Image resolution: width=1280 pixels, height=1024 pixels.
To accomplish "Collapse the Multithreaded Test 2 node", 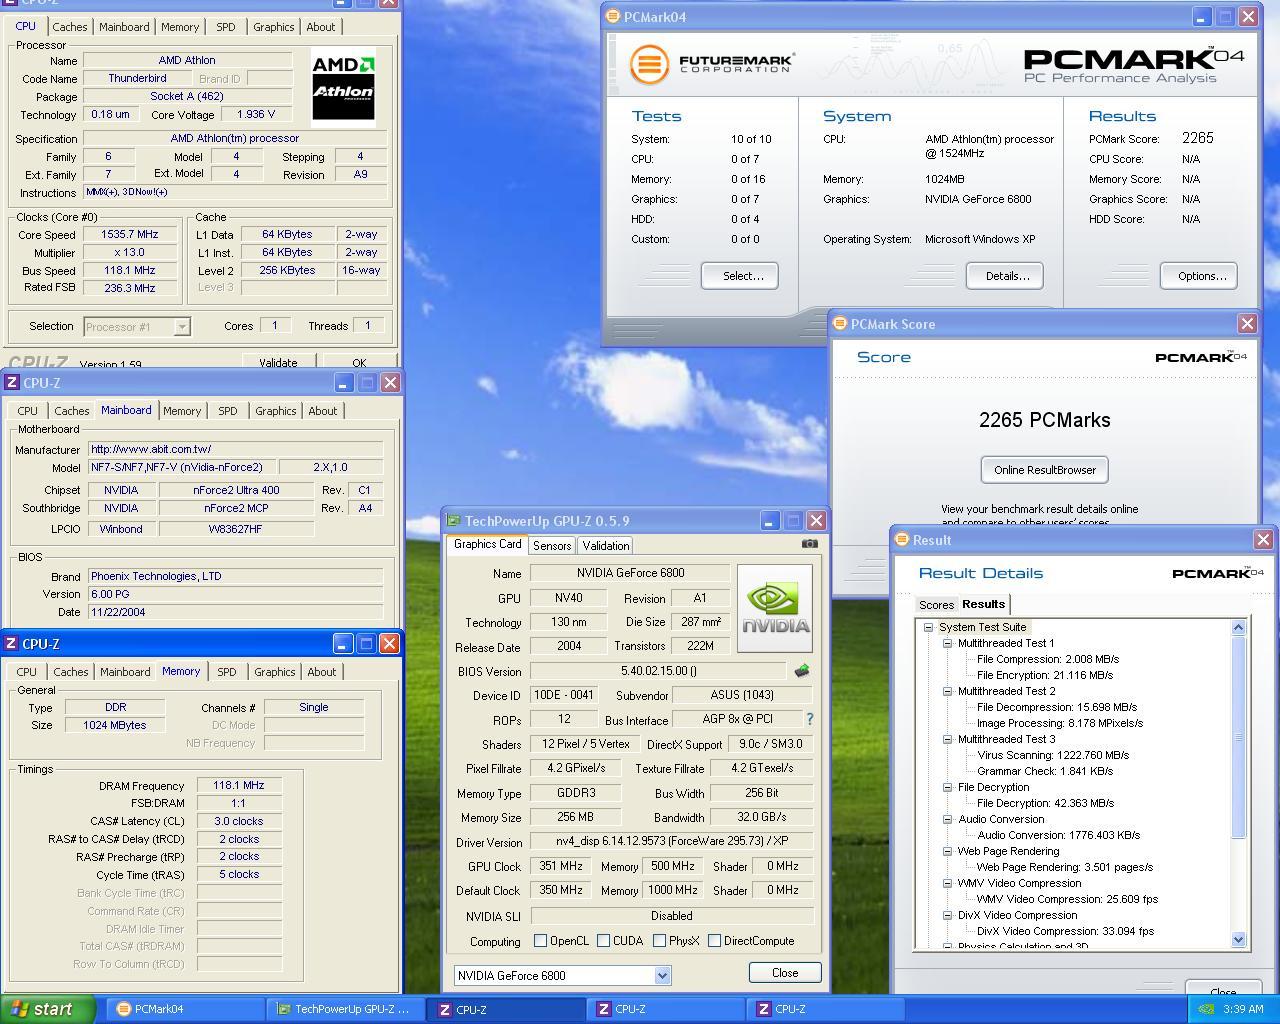I will tap(948, 692).
